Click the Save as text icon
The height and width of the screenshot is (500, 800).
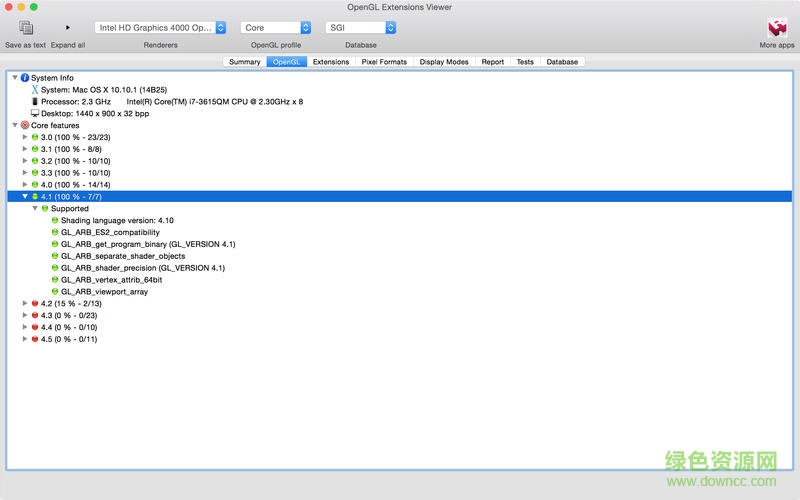26,28
